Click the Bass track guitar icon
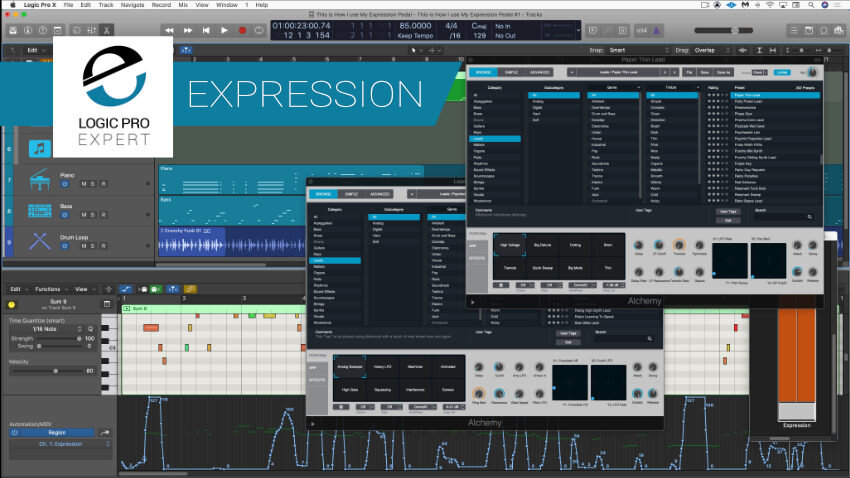This screenshot has height=478, width=850. pos(42,211)
